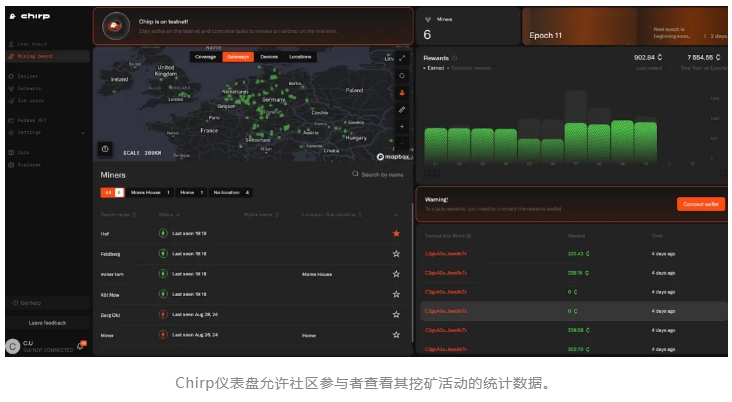Switch map to Gateways tab
Viewport: 732px width, 402px height.
(x=238, y=57)
